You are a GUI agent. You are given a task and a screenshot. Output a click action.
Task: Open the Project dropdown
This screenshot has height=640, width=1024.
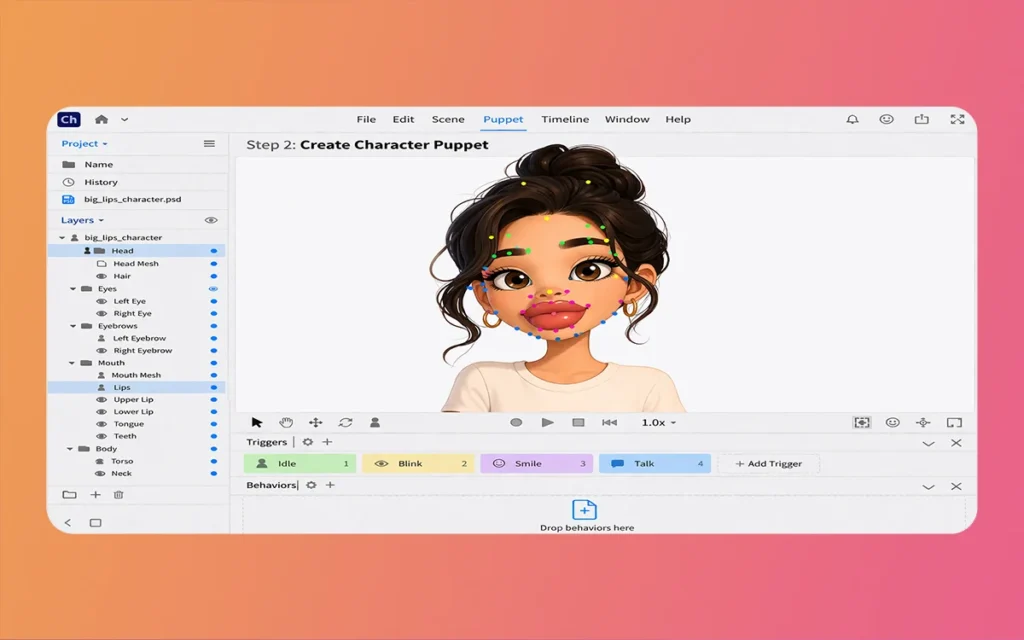coord(85,144)
